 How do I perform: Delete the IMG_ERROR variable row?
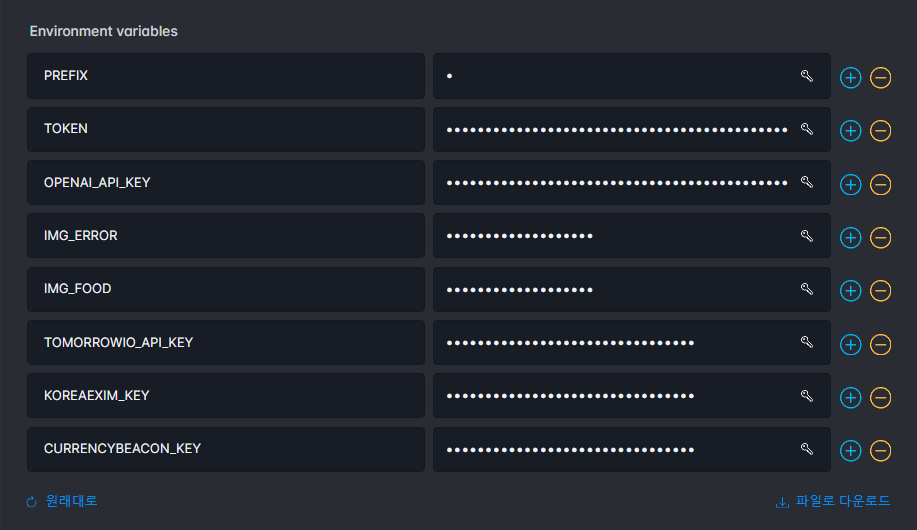880,238
